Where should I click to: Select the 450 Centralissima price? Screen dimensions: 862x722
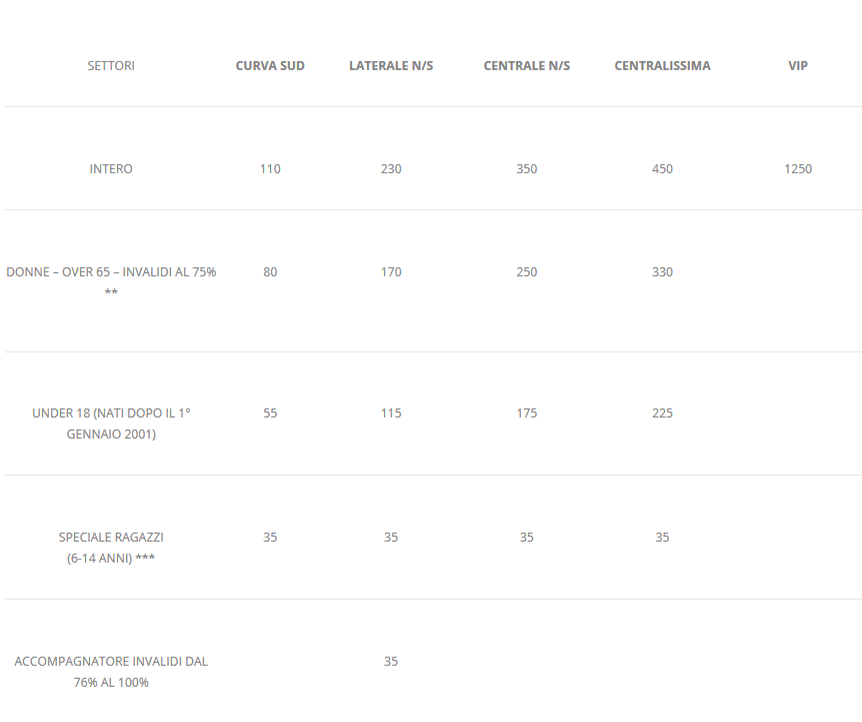click(662, 169)
